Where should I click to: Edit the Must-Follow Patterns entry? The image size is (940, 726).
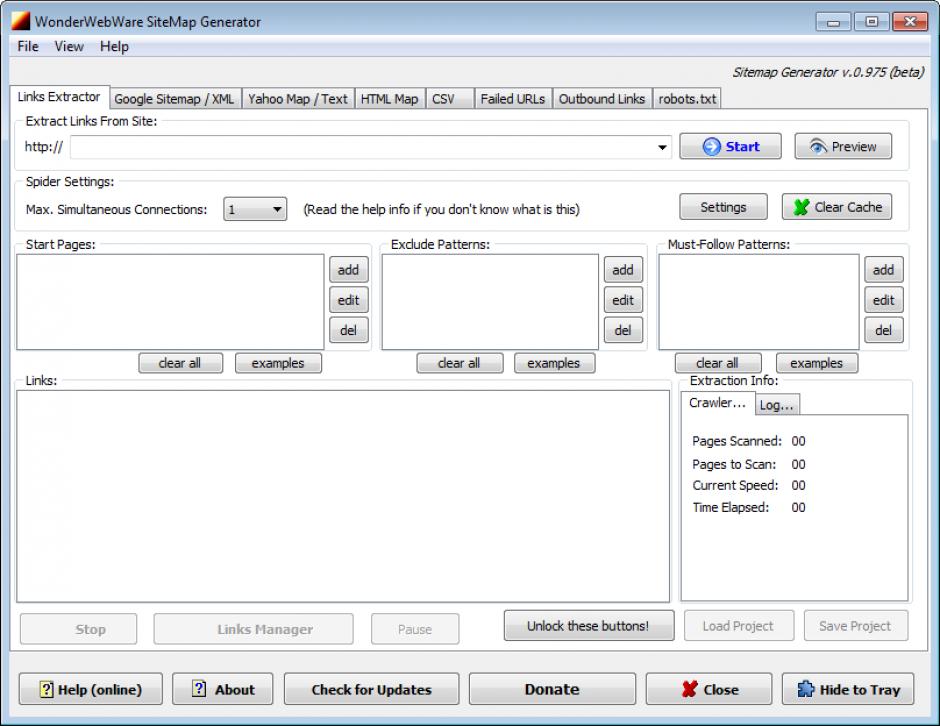[884, 300]
